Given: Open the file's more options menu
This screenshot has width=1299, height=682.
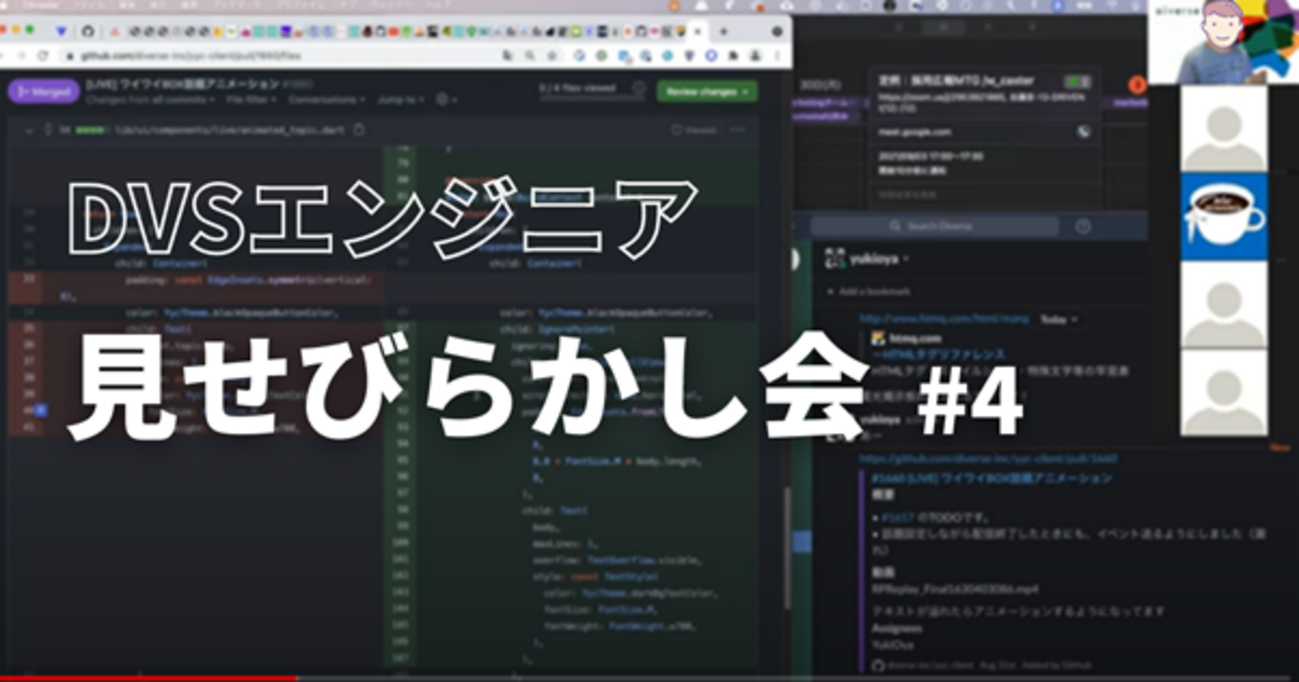Looking at the screenshot, I should 738,130.
